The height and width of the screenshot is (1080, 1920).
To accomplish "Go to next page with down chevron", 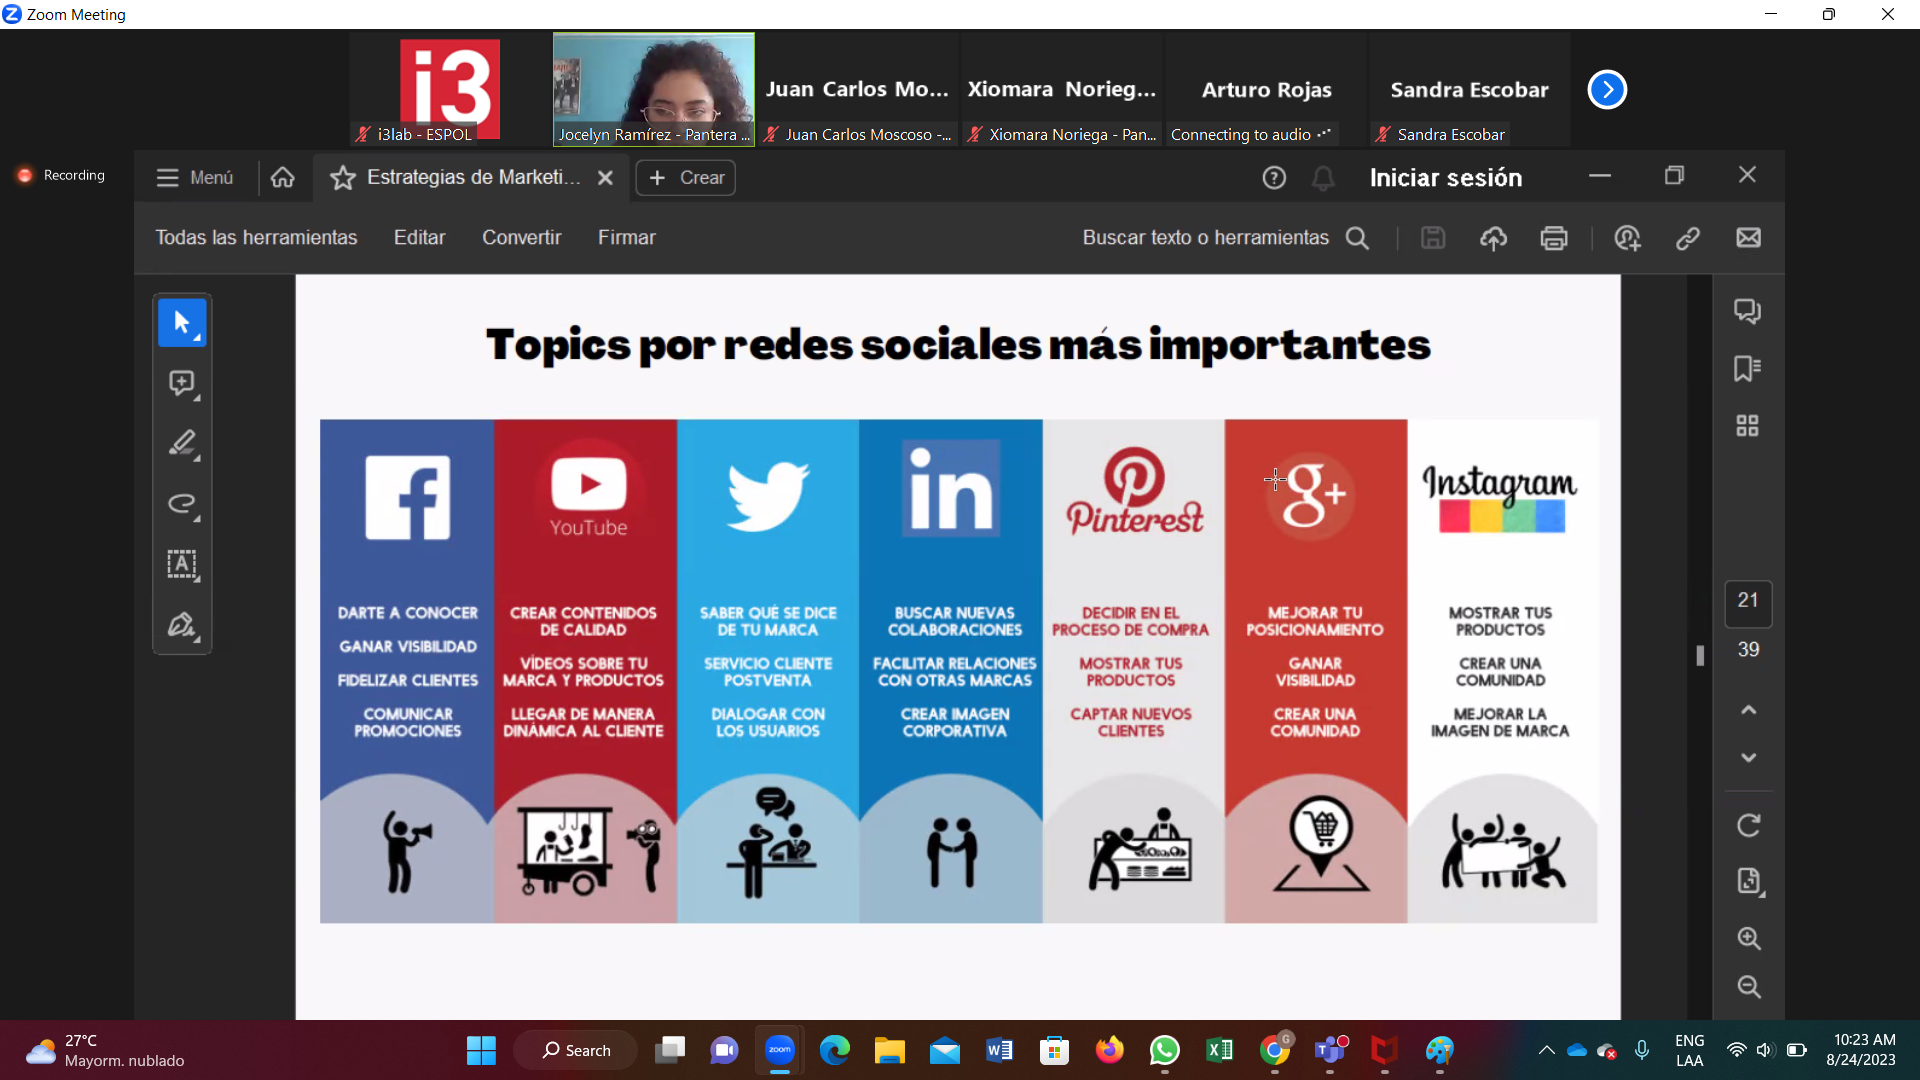I will click(1748, 758).
